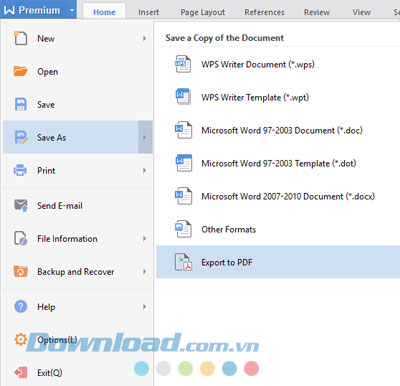The height and width of the screenshot is (386, 400).
Task: Expand the Print submenu arrow
Action: [144, 170]
